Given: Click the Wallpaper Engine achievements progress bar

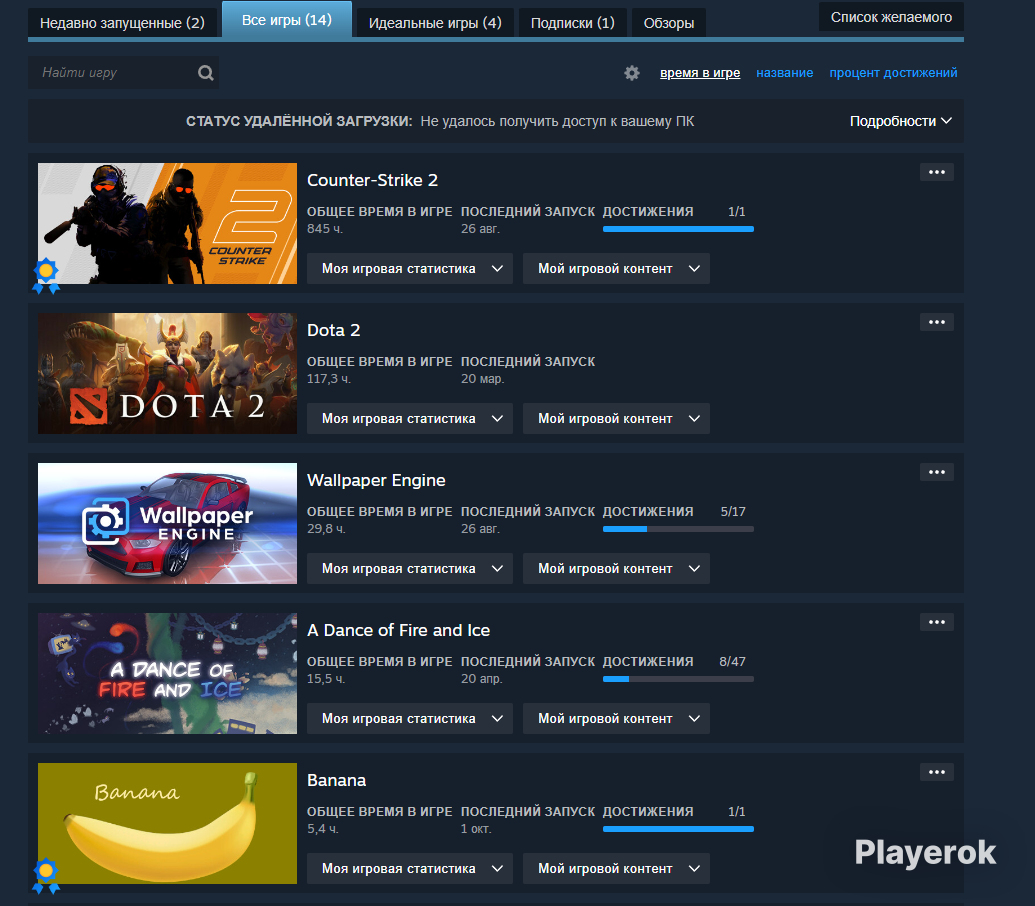Looking at the screenshot, I should click(678, 529).
